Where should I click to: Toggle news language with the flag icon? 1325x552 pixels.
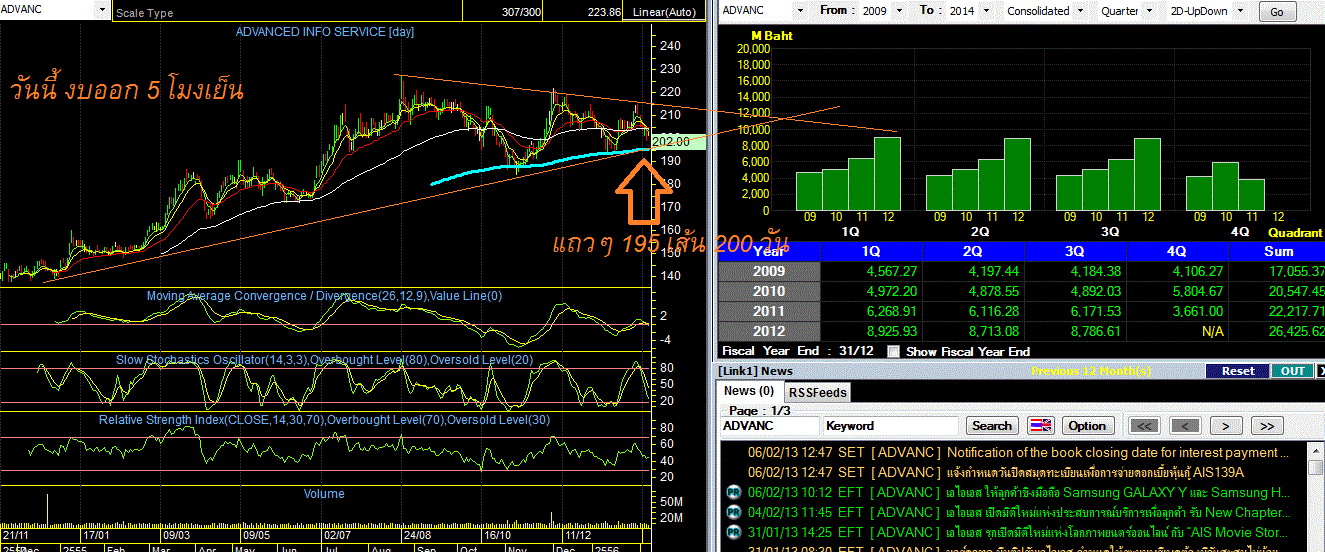point(1041,425)
